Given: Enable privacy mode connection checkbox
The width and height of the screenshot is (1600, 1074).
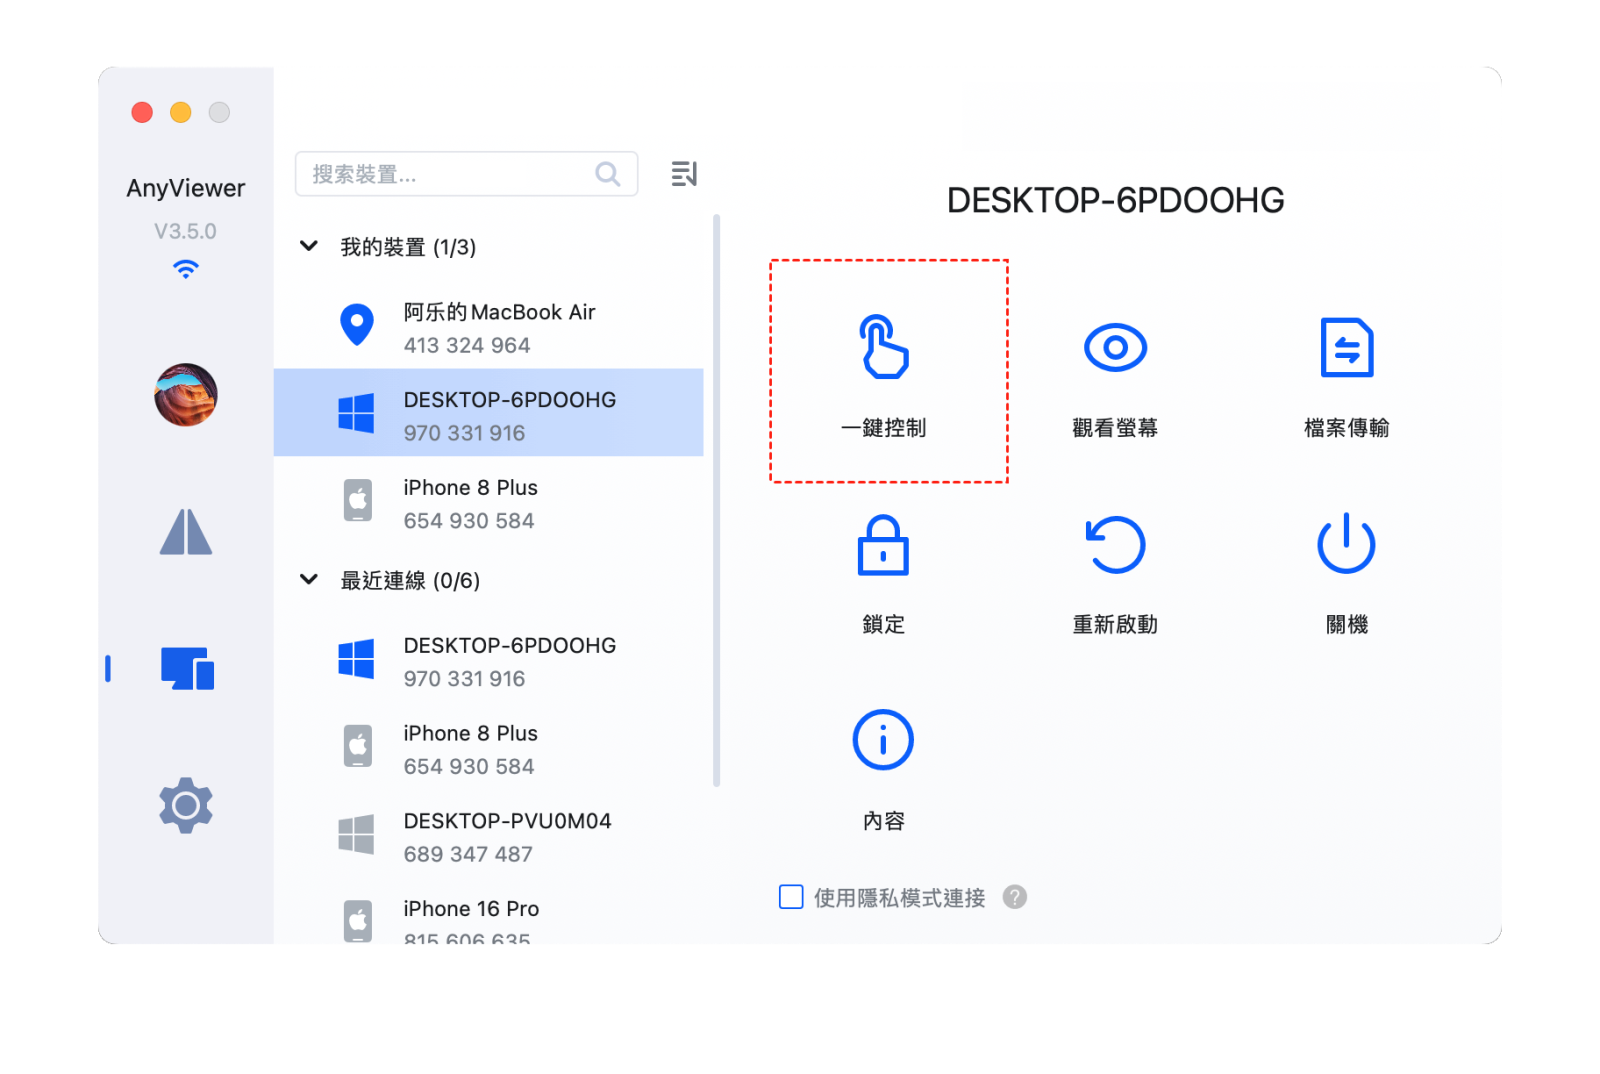Looking at the screenshot, I should coord(791,897).
